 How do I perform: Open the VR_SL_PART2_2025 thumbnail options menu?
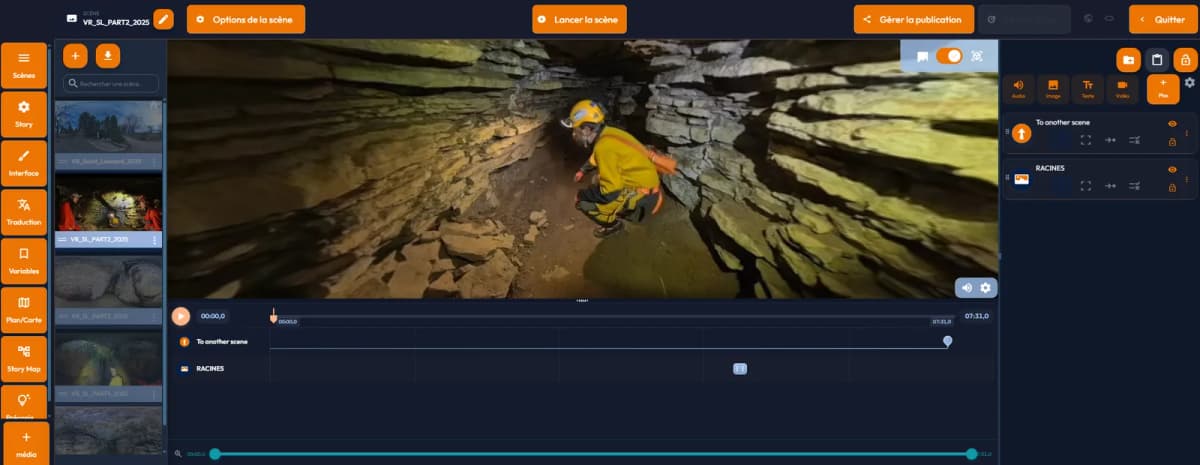click(154, 240)
